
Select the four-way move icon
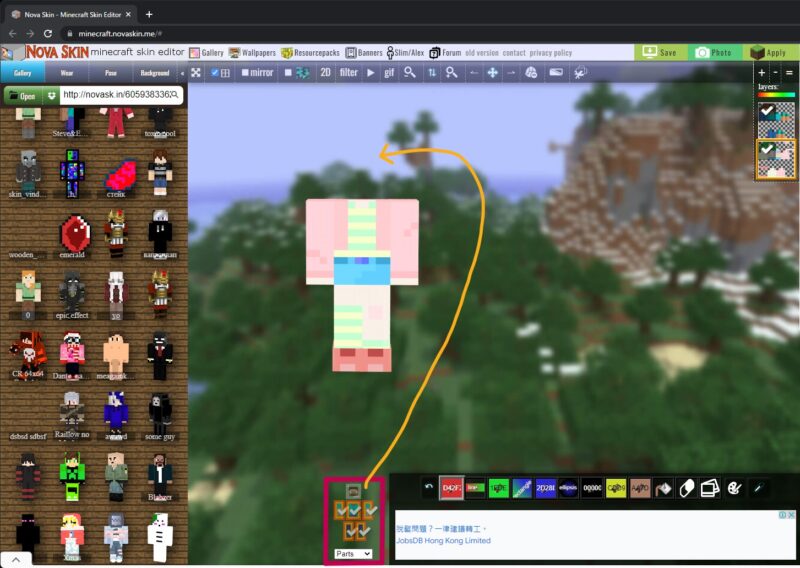492,72
